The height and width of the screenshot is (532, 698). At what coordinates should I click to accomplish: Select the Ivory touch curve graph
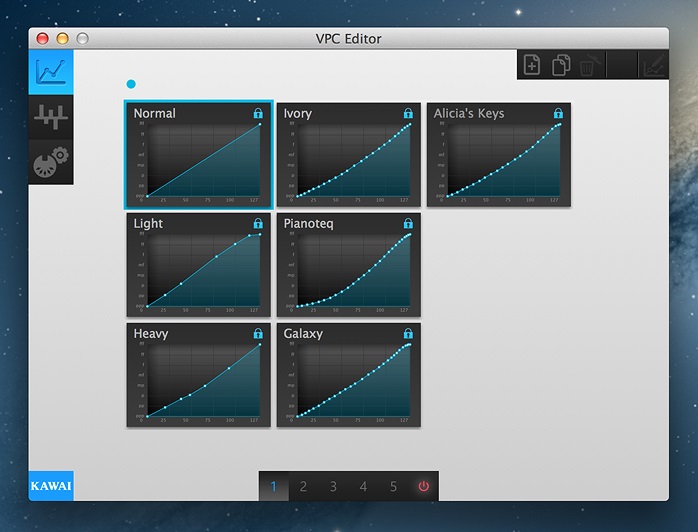pos(353,160)
